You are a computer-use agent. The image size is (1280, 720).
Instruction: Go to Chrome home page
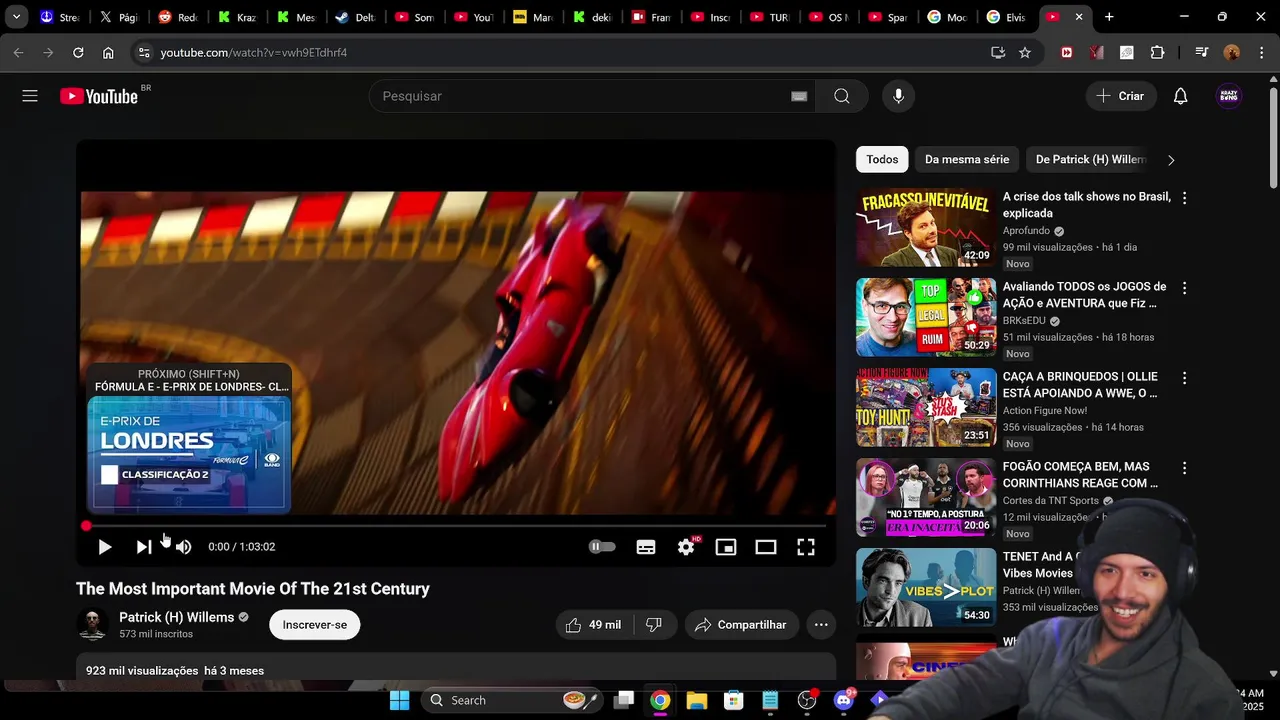[108, 52]
